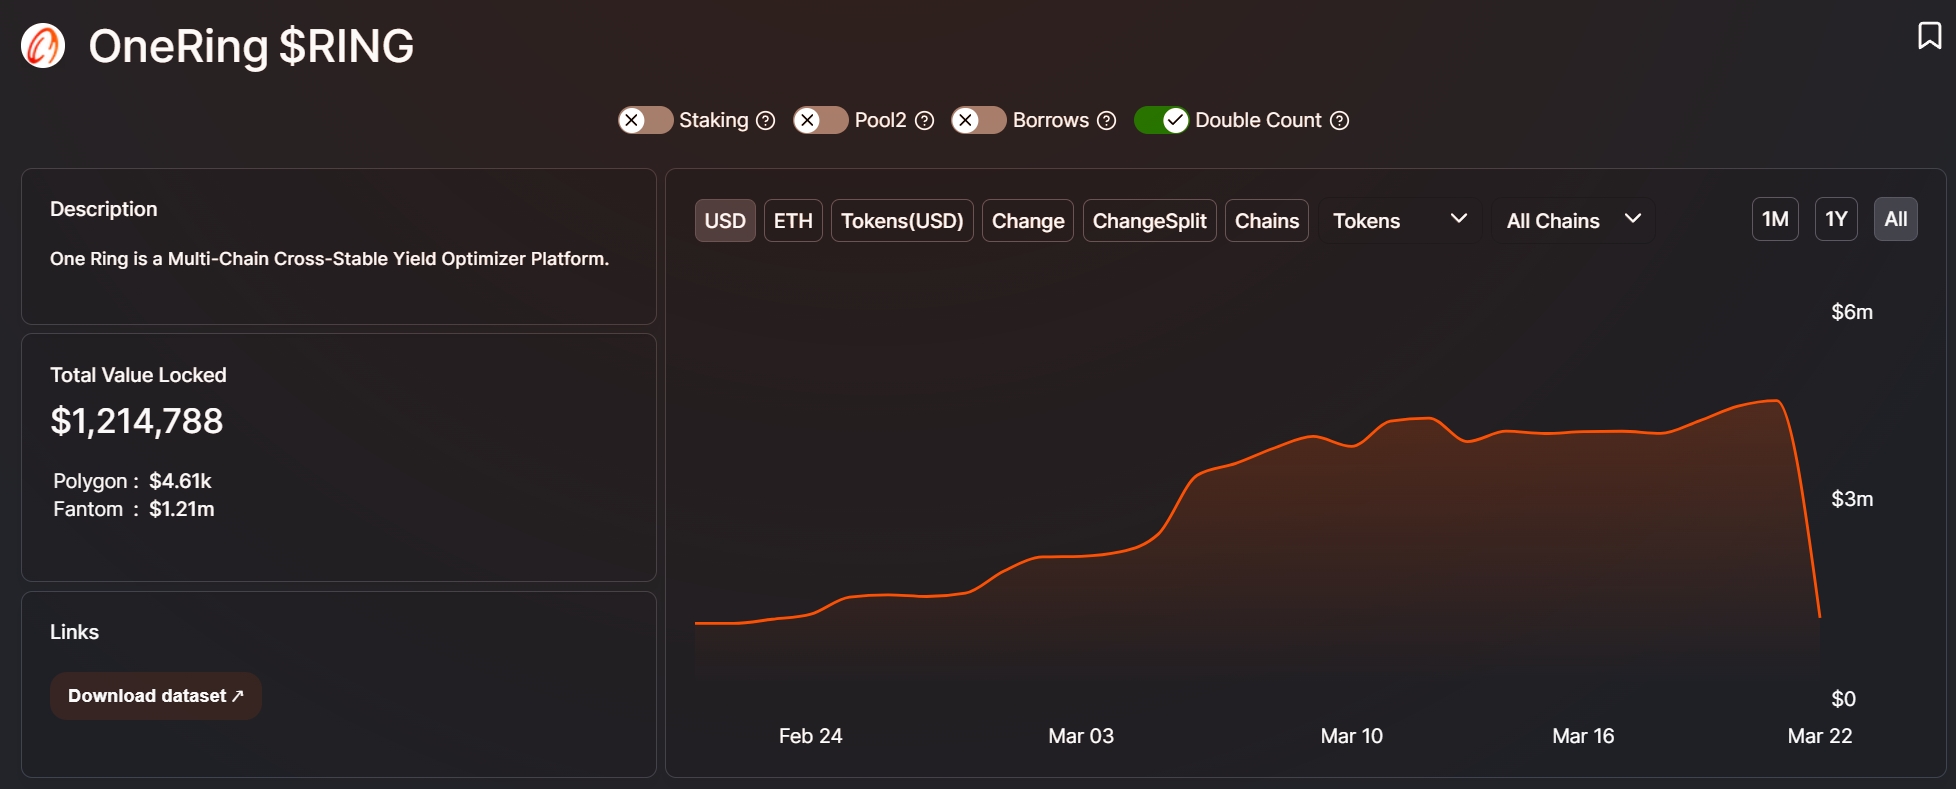Click the Total Value Locked heading

coord(138,375)
